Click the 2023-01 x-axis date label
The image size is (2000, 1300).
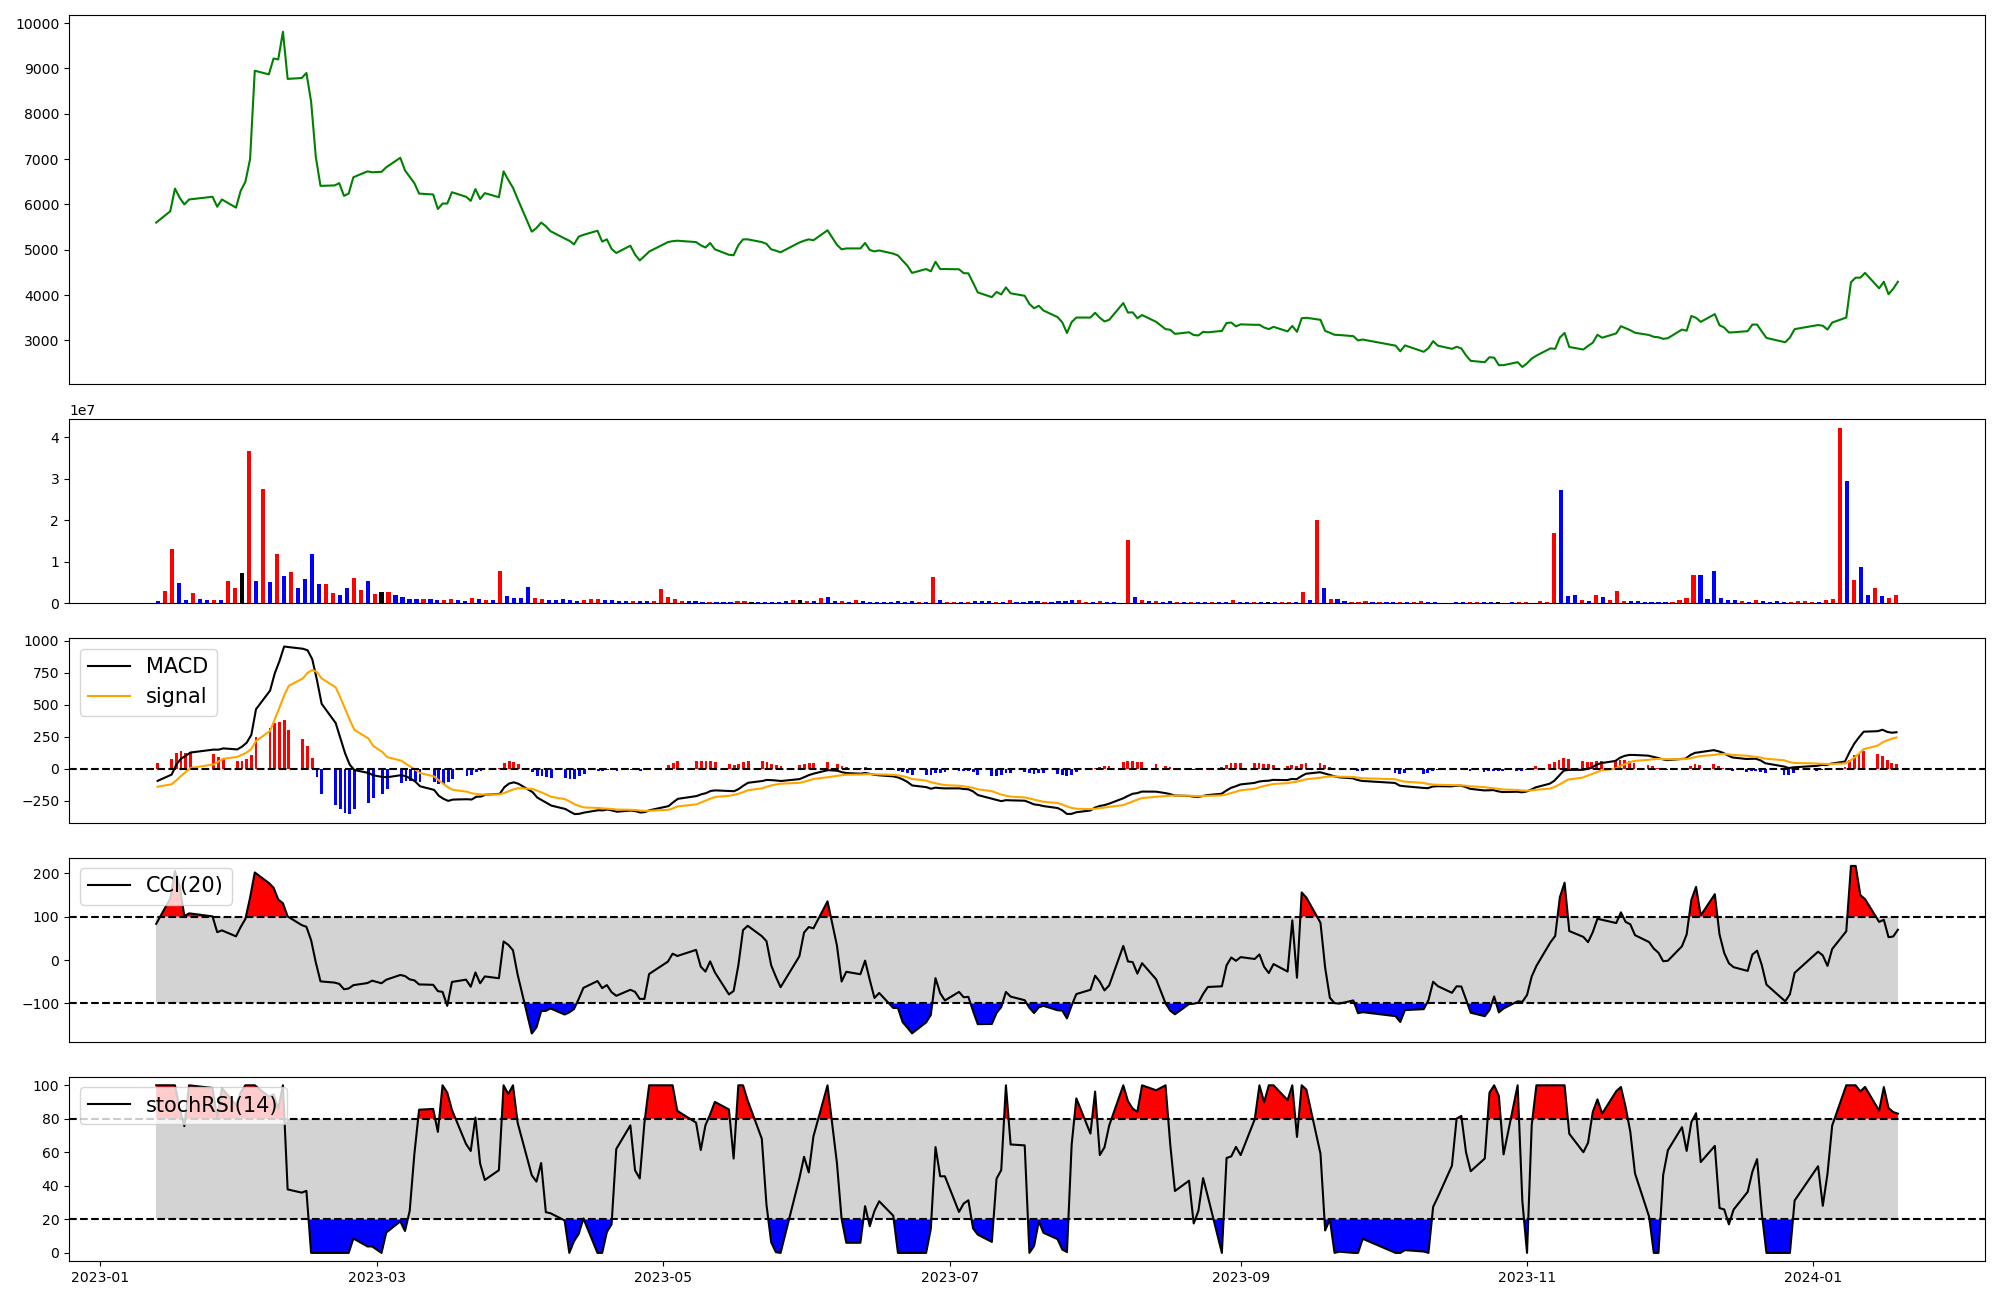[x=99, y=1277]
